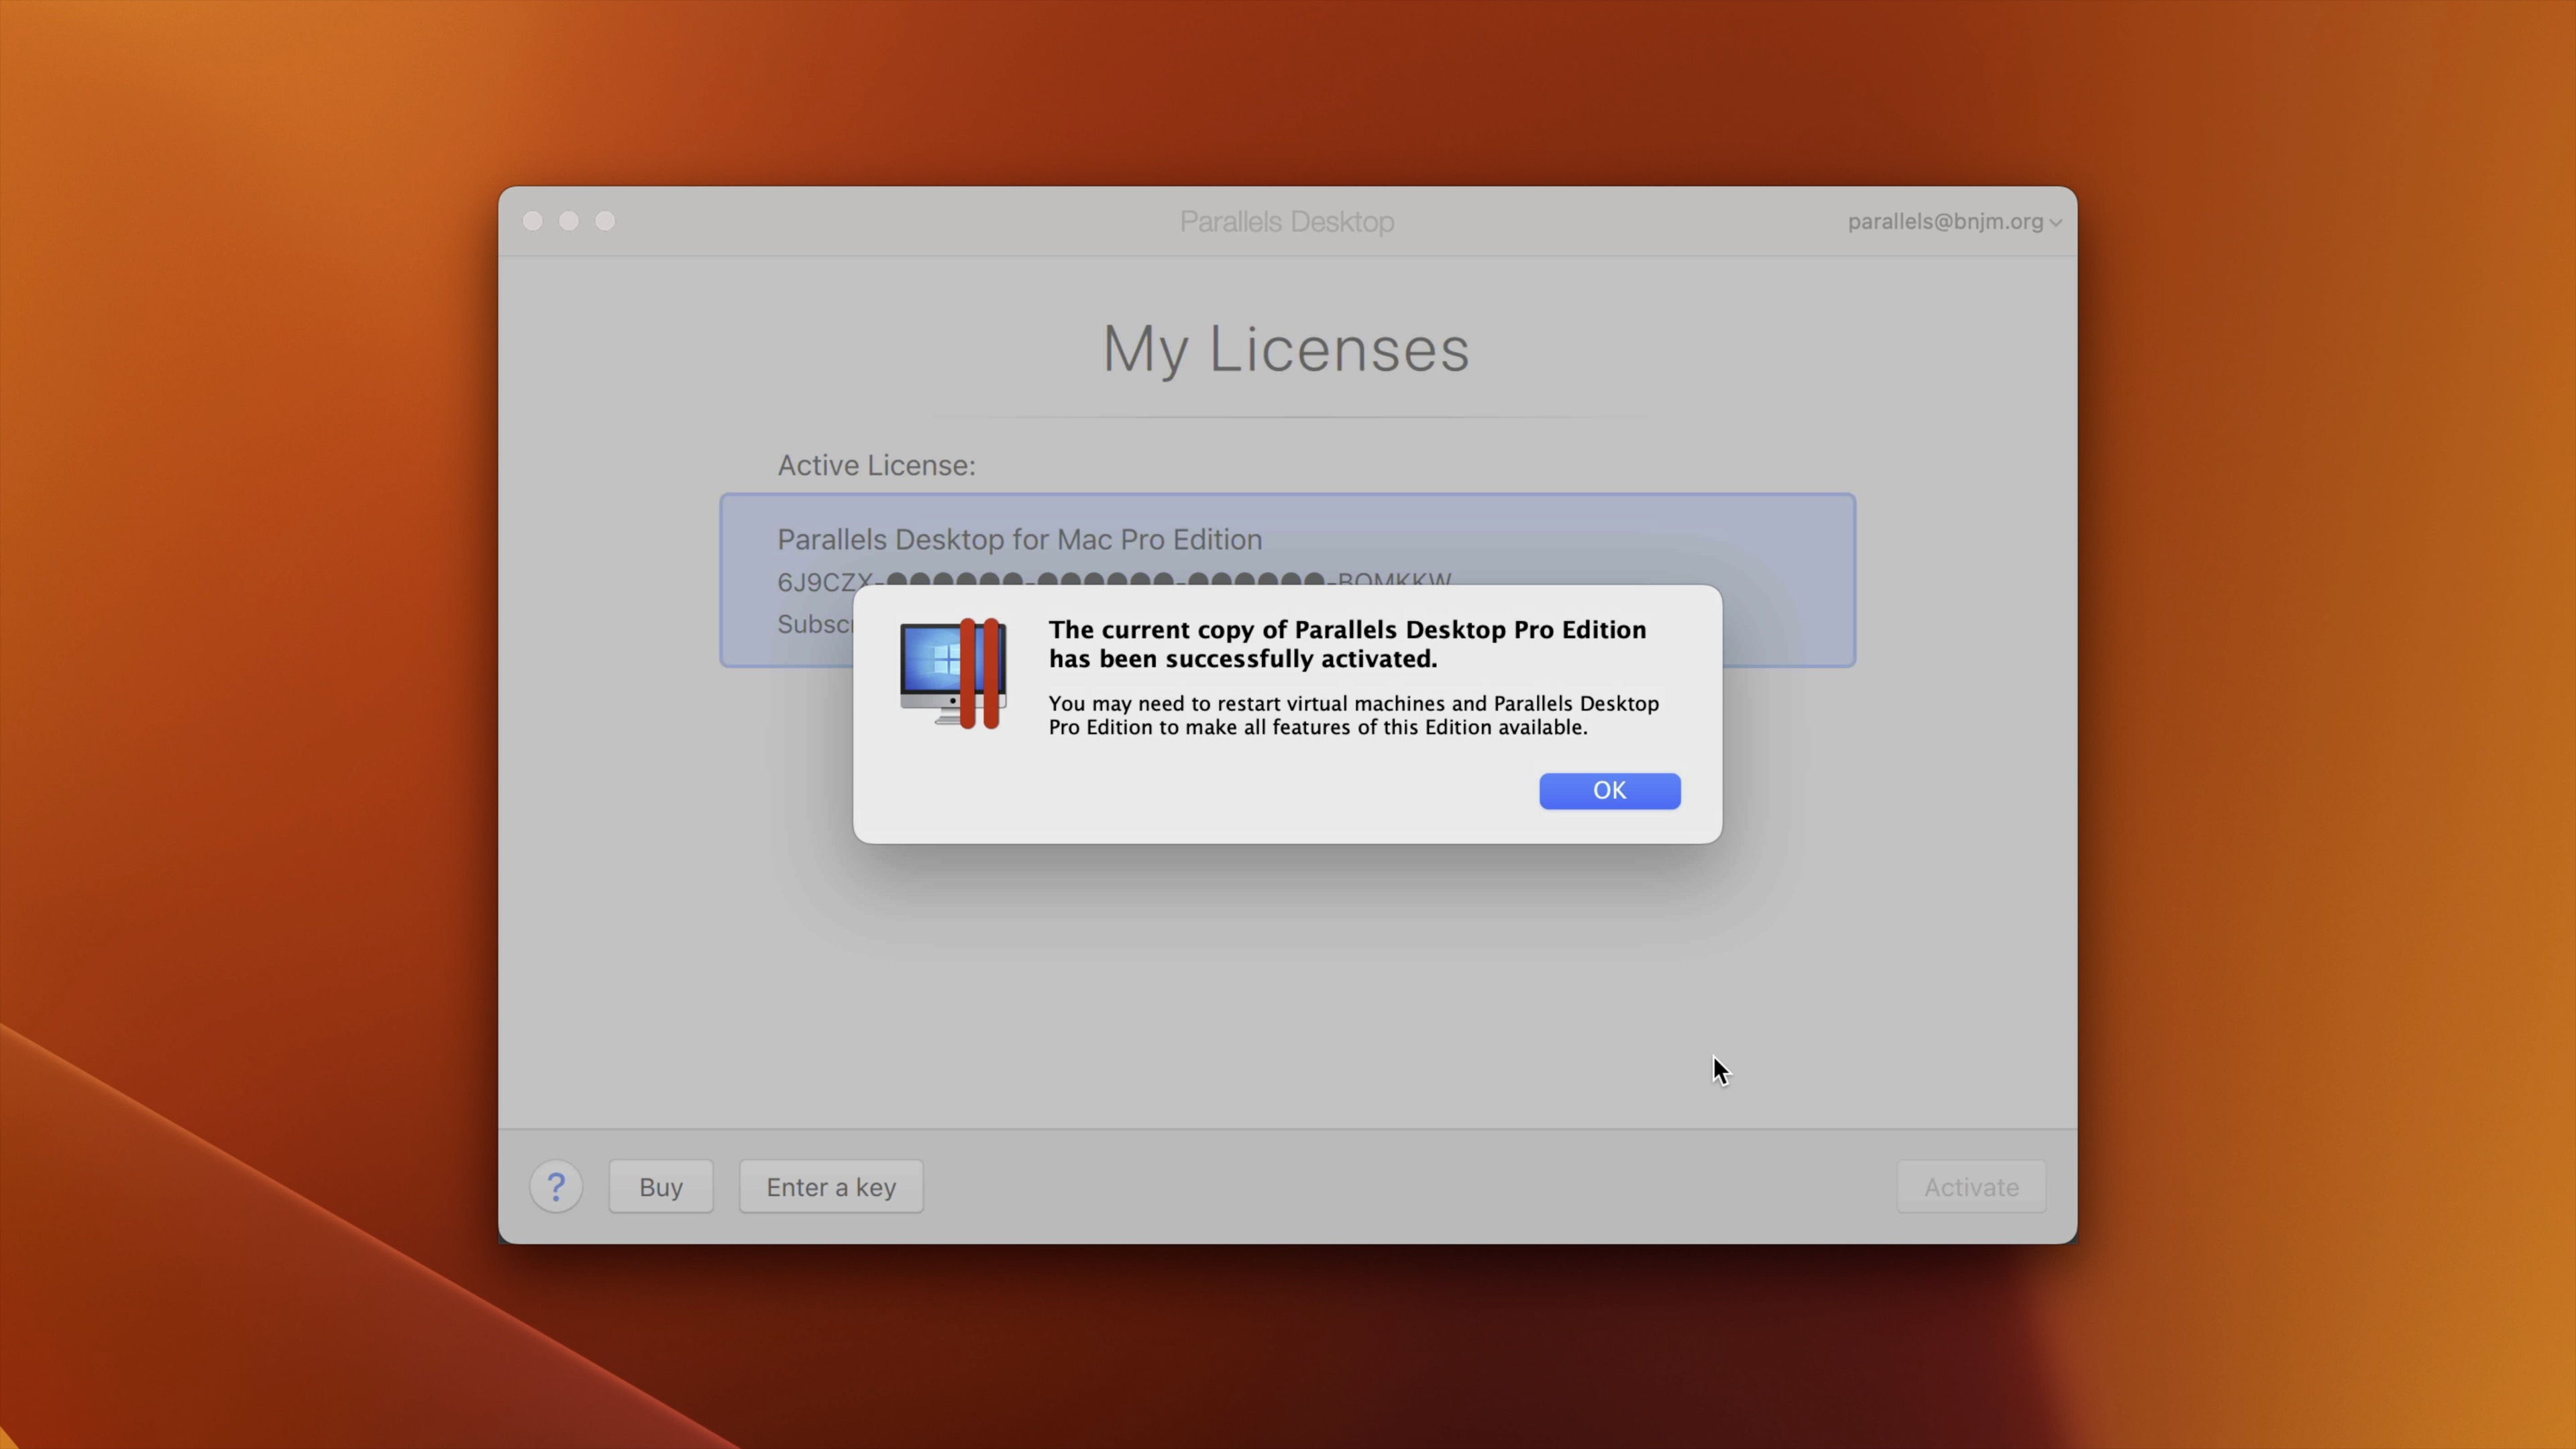Open the My Licenses view heading
This screenshot has height=1449, width=2576.
click(x=1286, y=349)
